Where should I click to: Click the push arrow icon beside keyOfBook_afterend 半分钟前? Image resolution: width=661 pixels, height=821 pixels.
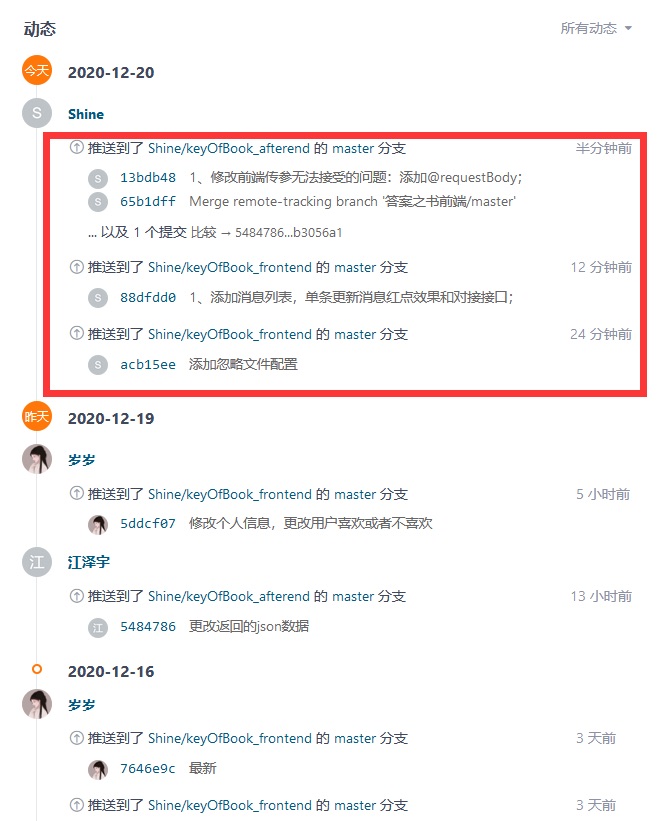(76, 148)
